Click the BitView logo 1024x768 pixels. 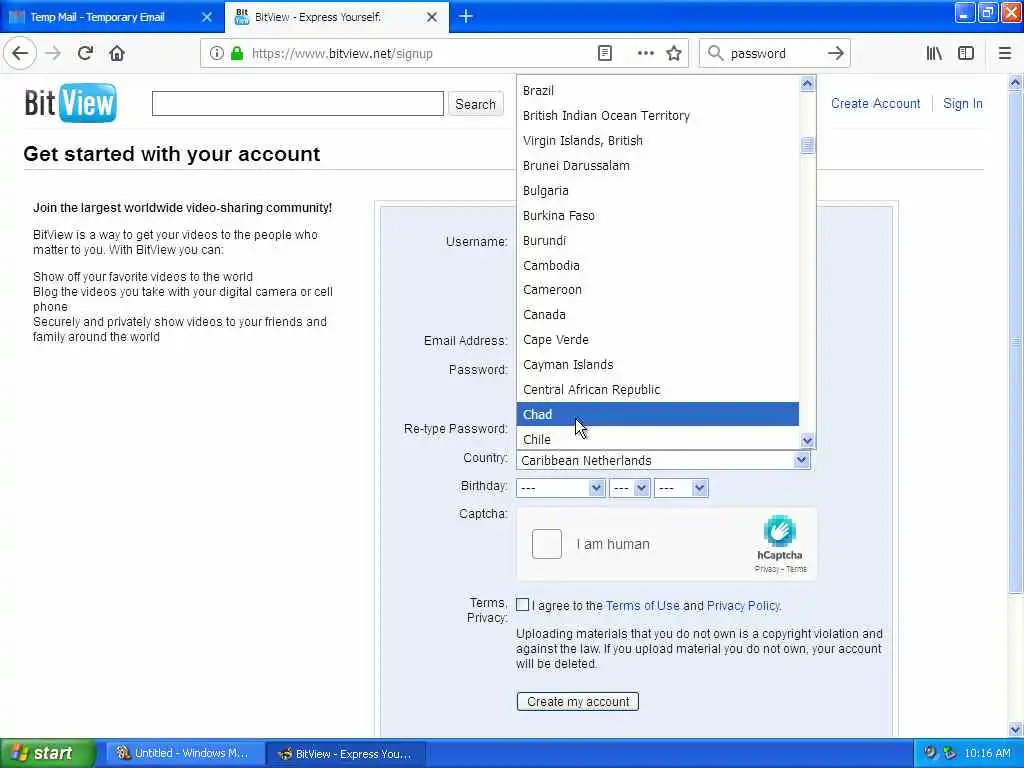click(71, 103)
